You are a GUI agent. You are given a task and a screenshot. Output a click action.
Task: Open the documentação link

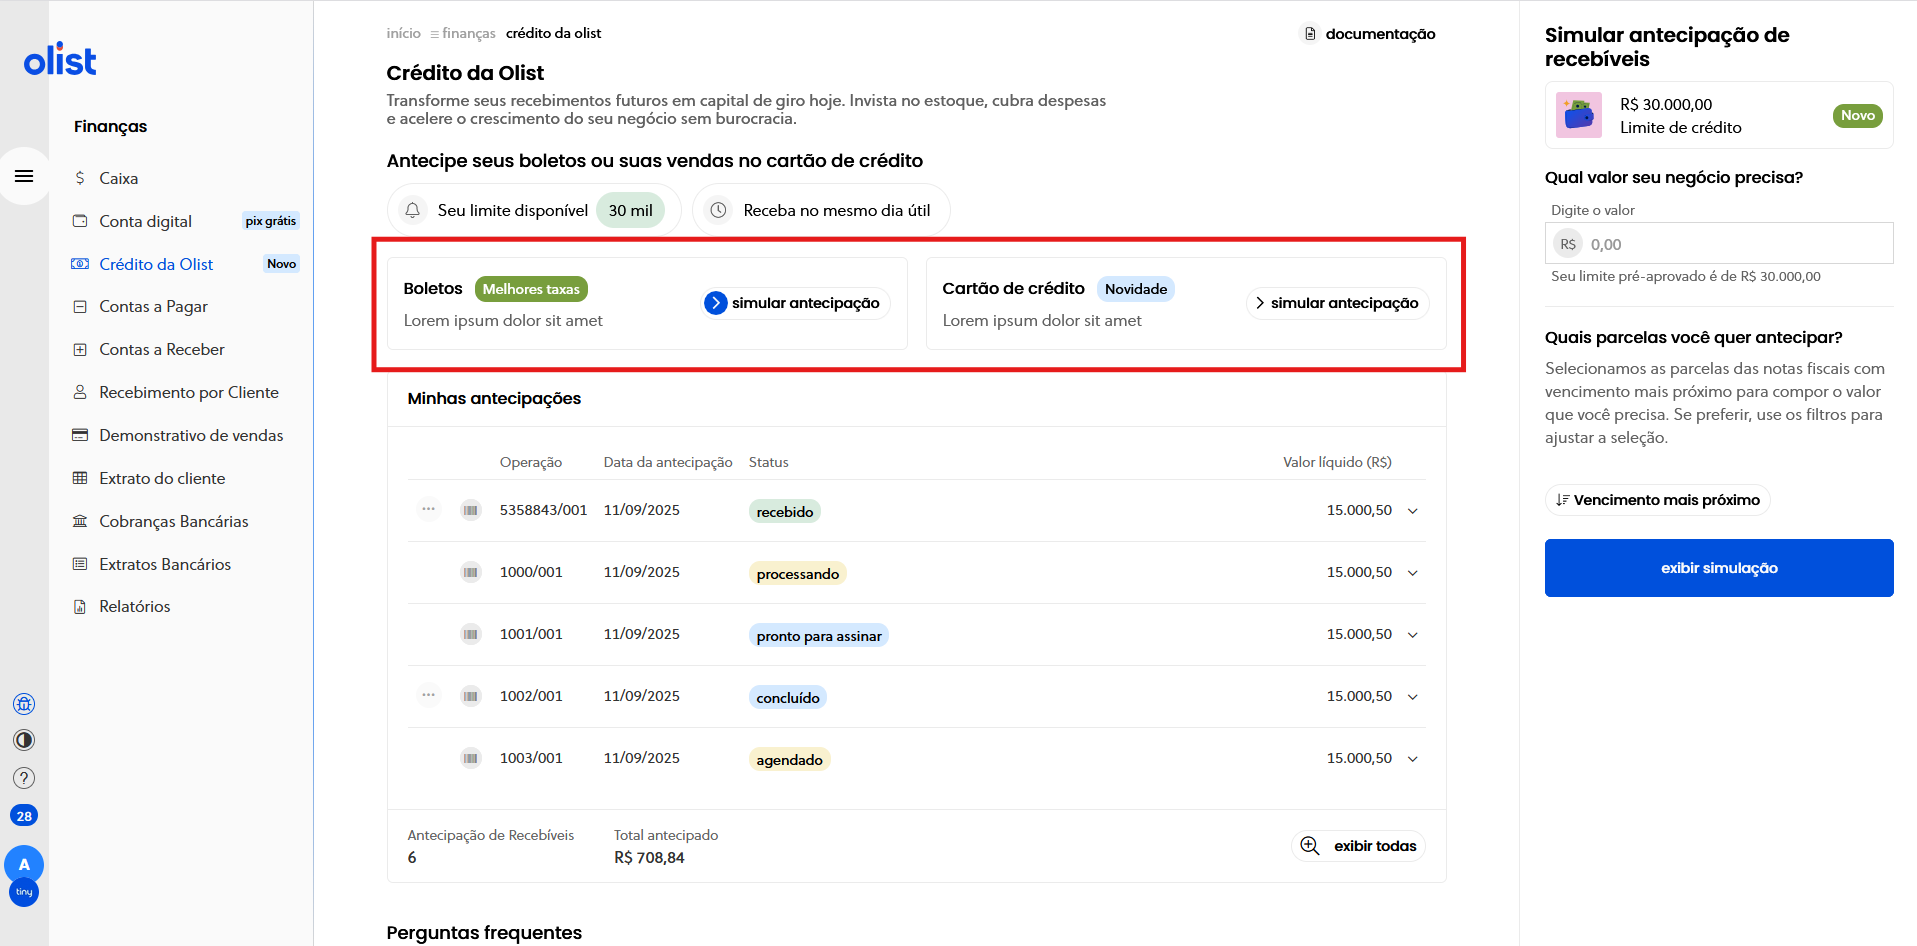(x=1369, y=34)
